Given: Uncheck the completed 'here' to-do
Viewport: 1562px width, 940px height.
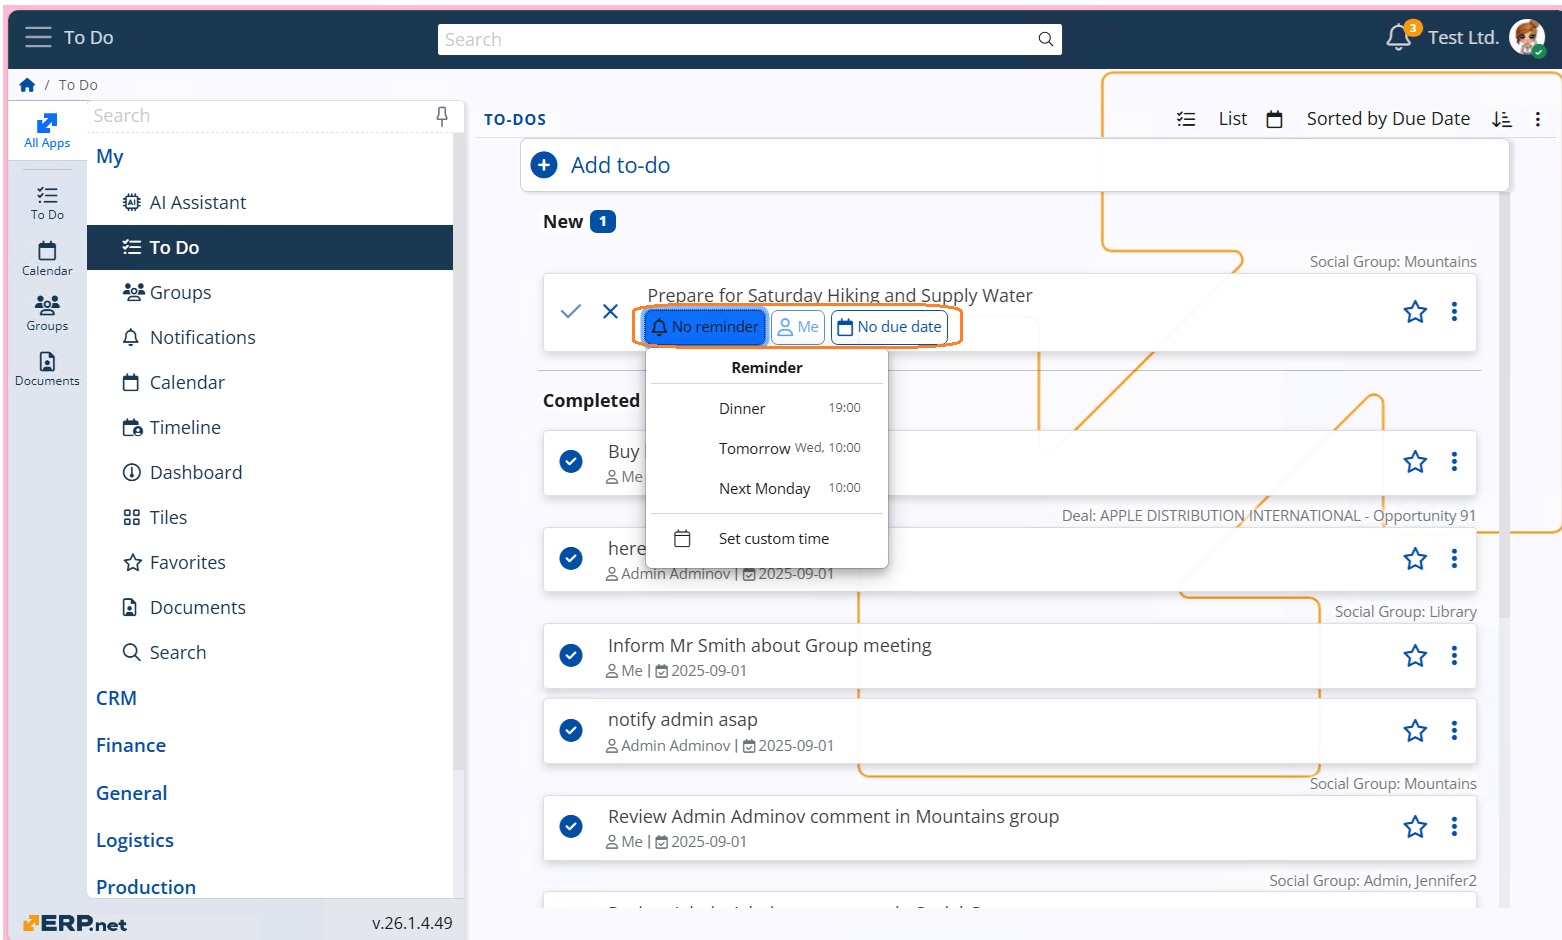Looking at the screenshot, I should tap(571, 558).
